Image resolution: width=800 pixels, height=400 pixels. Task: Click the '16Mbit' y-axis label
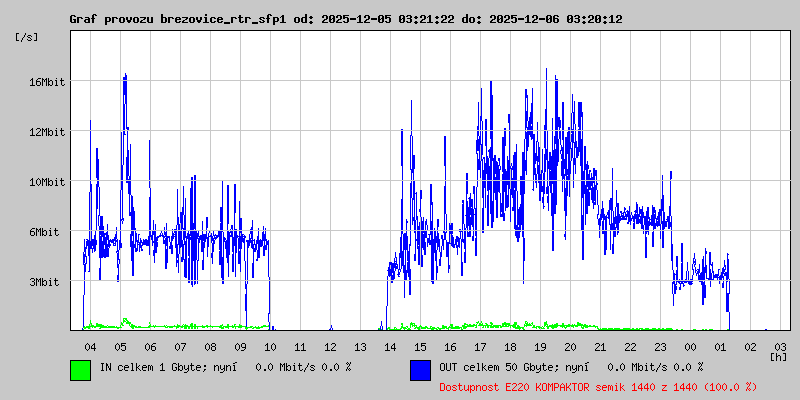coord(47,82)
